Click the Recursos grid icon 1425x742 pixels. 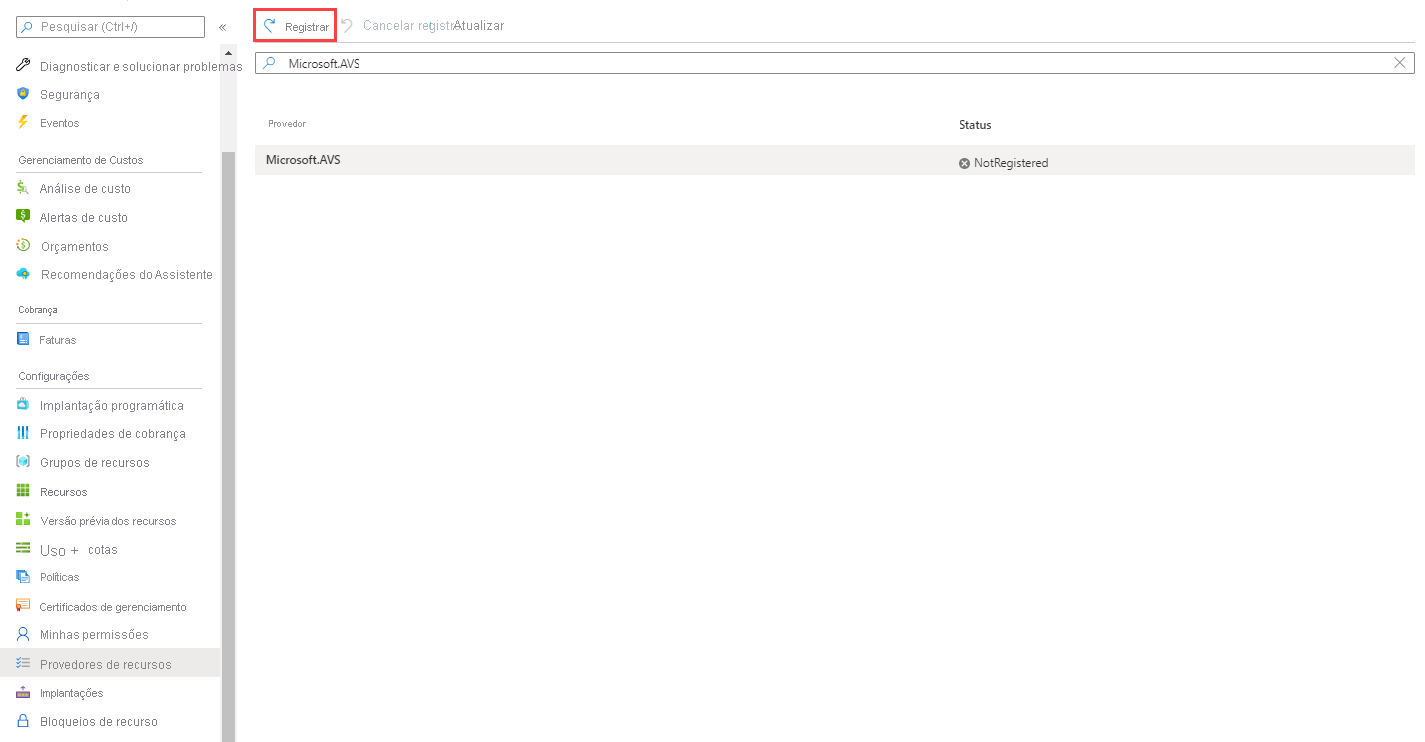tap(23, 491)
